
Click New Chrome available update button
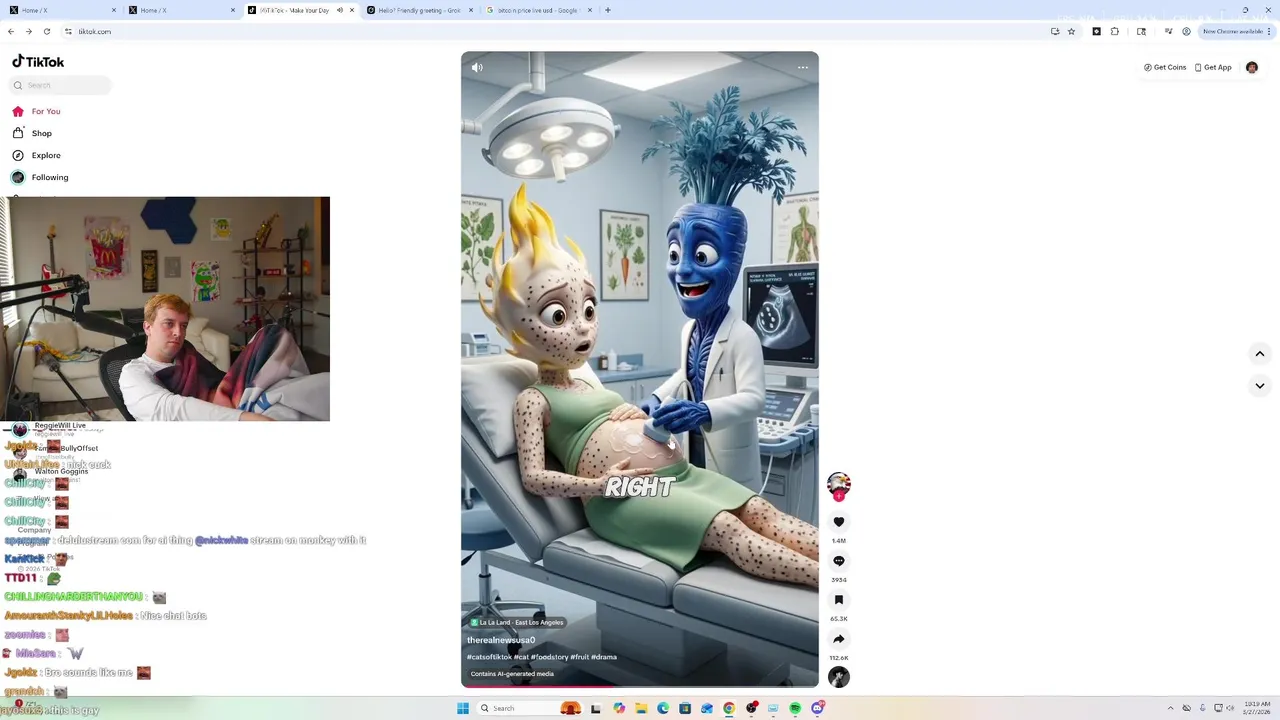[x=1237, y=31]
